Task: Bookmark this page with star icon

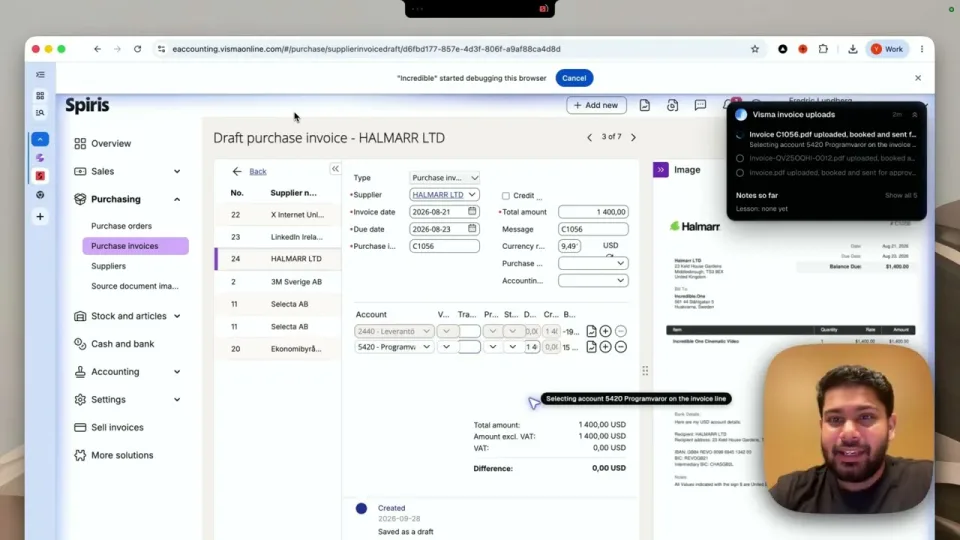Action: pyautogui.click(x=755, y=49)
